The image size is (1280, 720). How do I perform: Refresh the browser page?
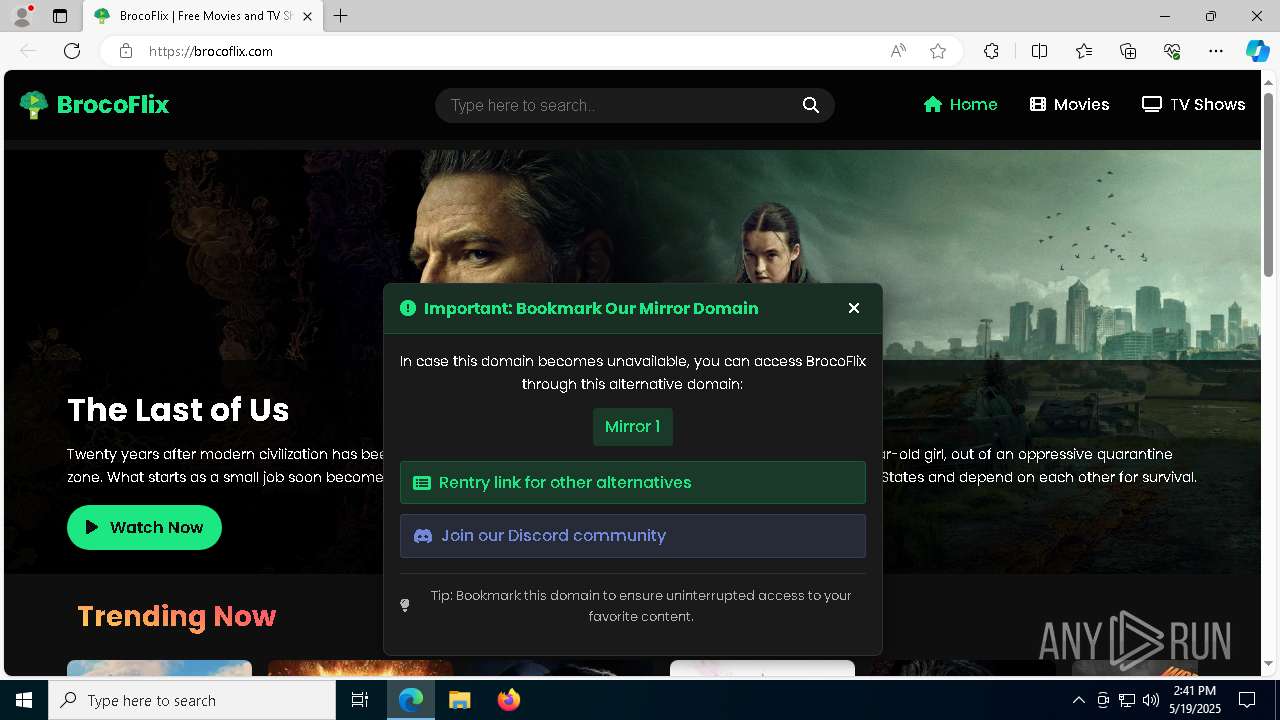tap(72, 51)
